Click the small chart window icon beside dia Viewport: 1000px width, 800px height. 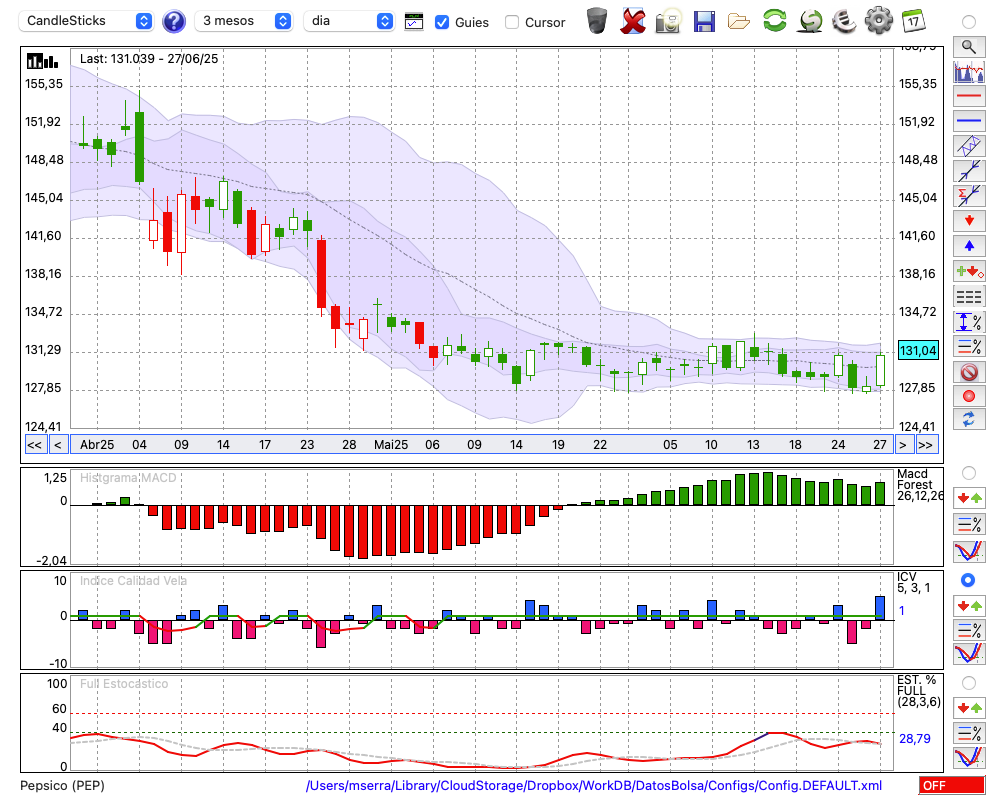[414, 22]
